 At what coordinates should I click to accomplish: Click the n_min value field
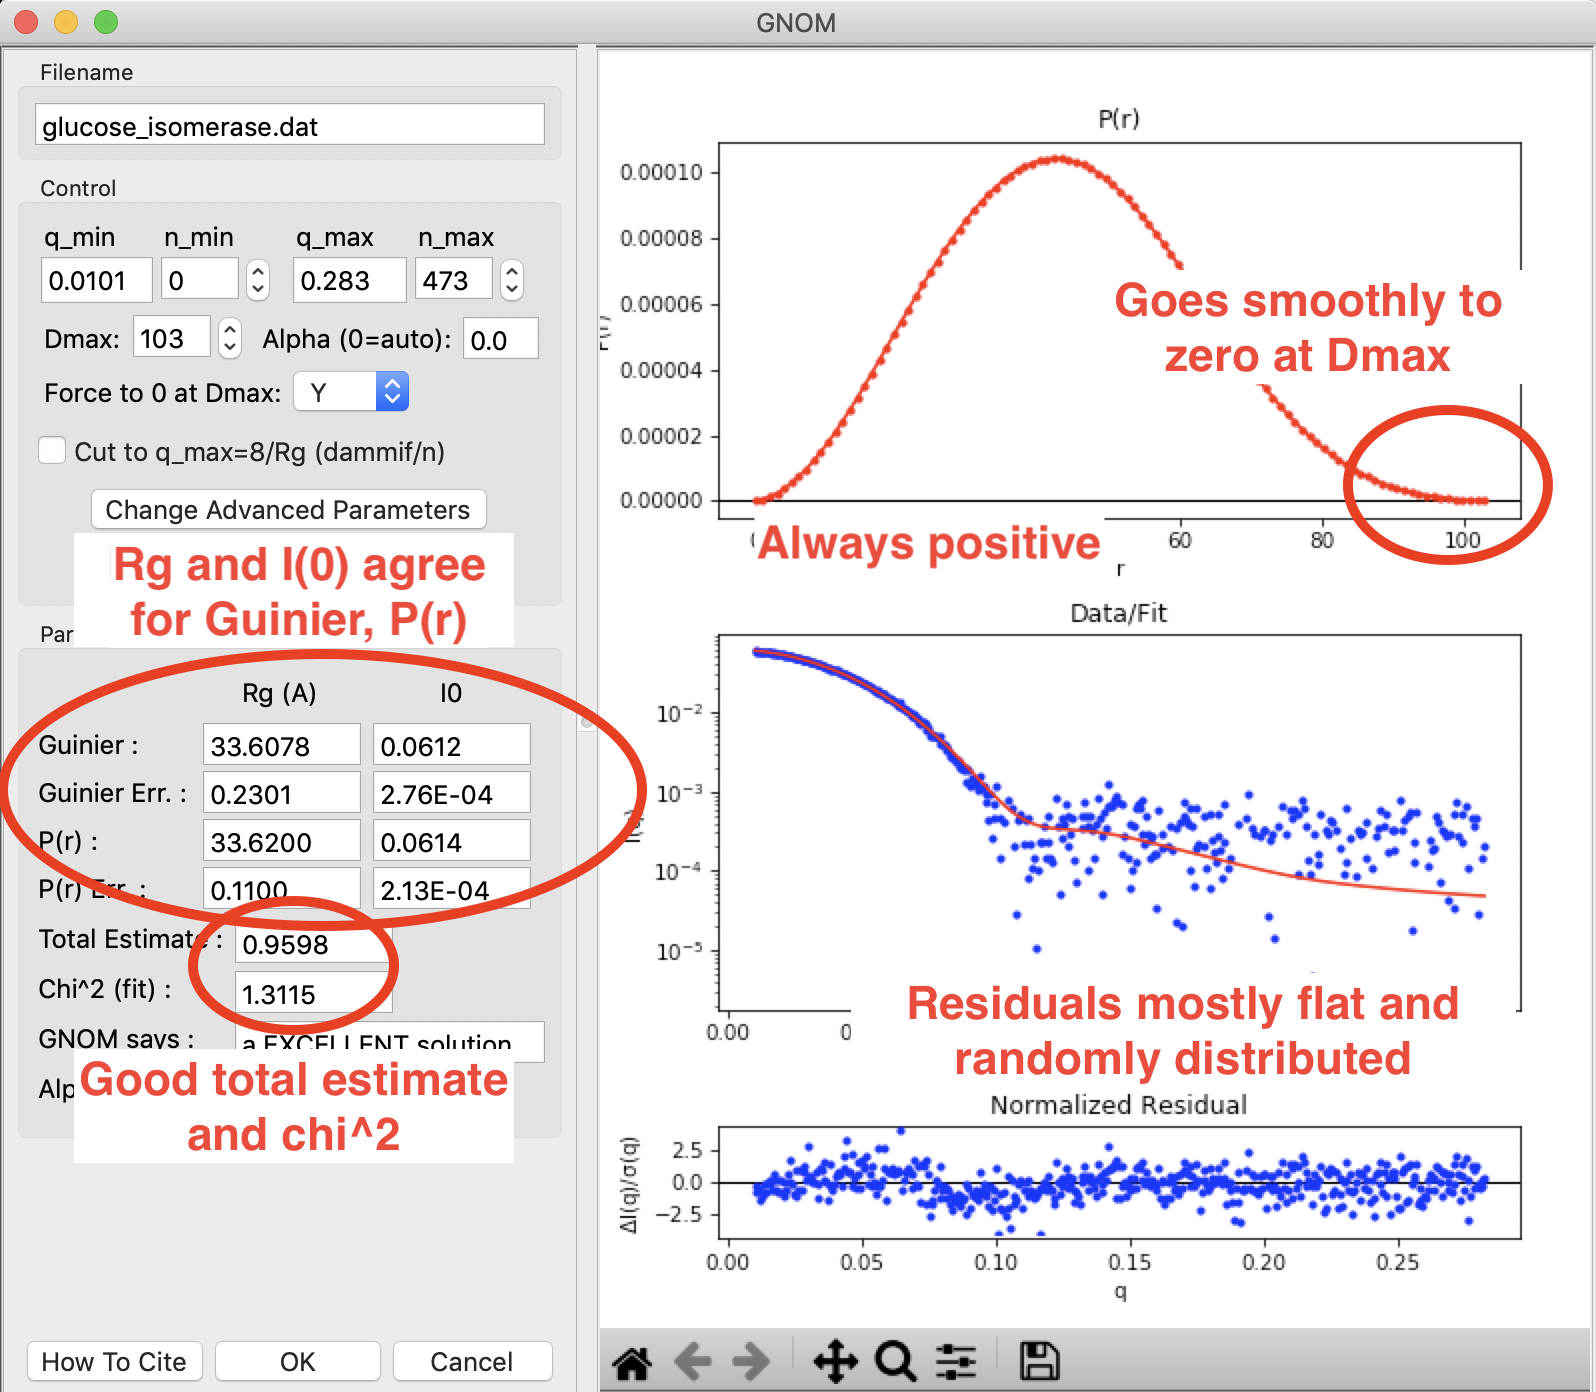click(x=200, y=280)
